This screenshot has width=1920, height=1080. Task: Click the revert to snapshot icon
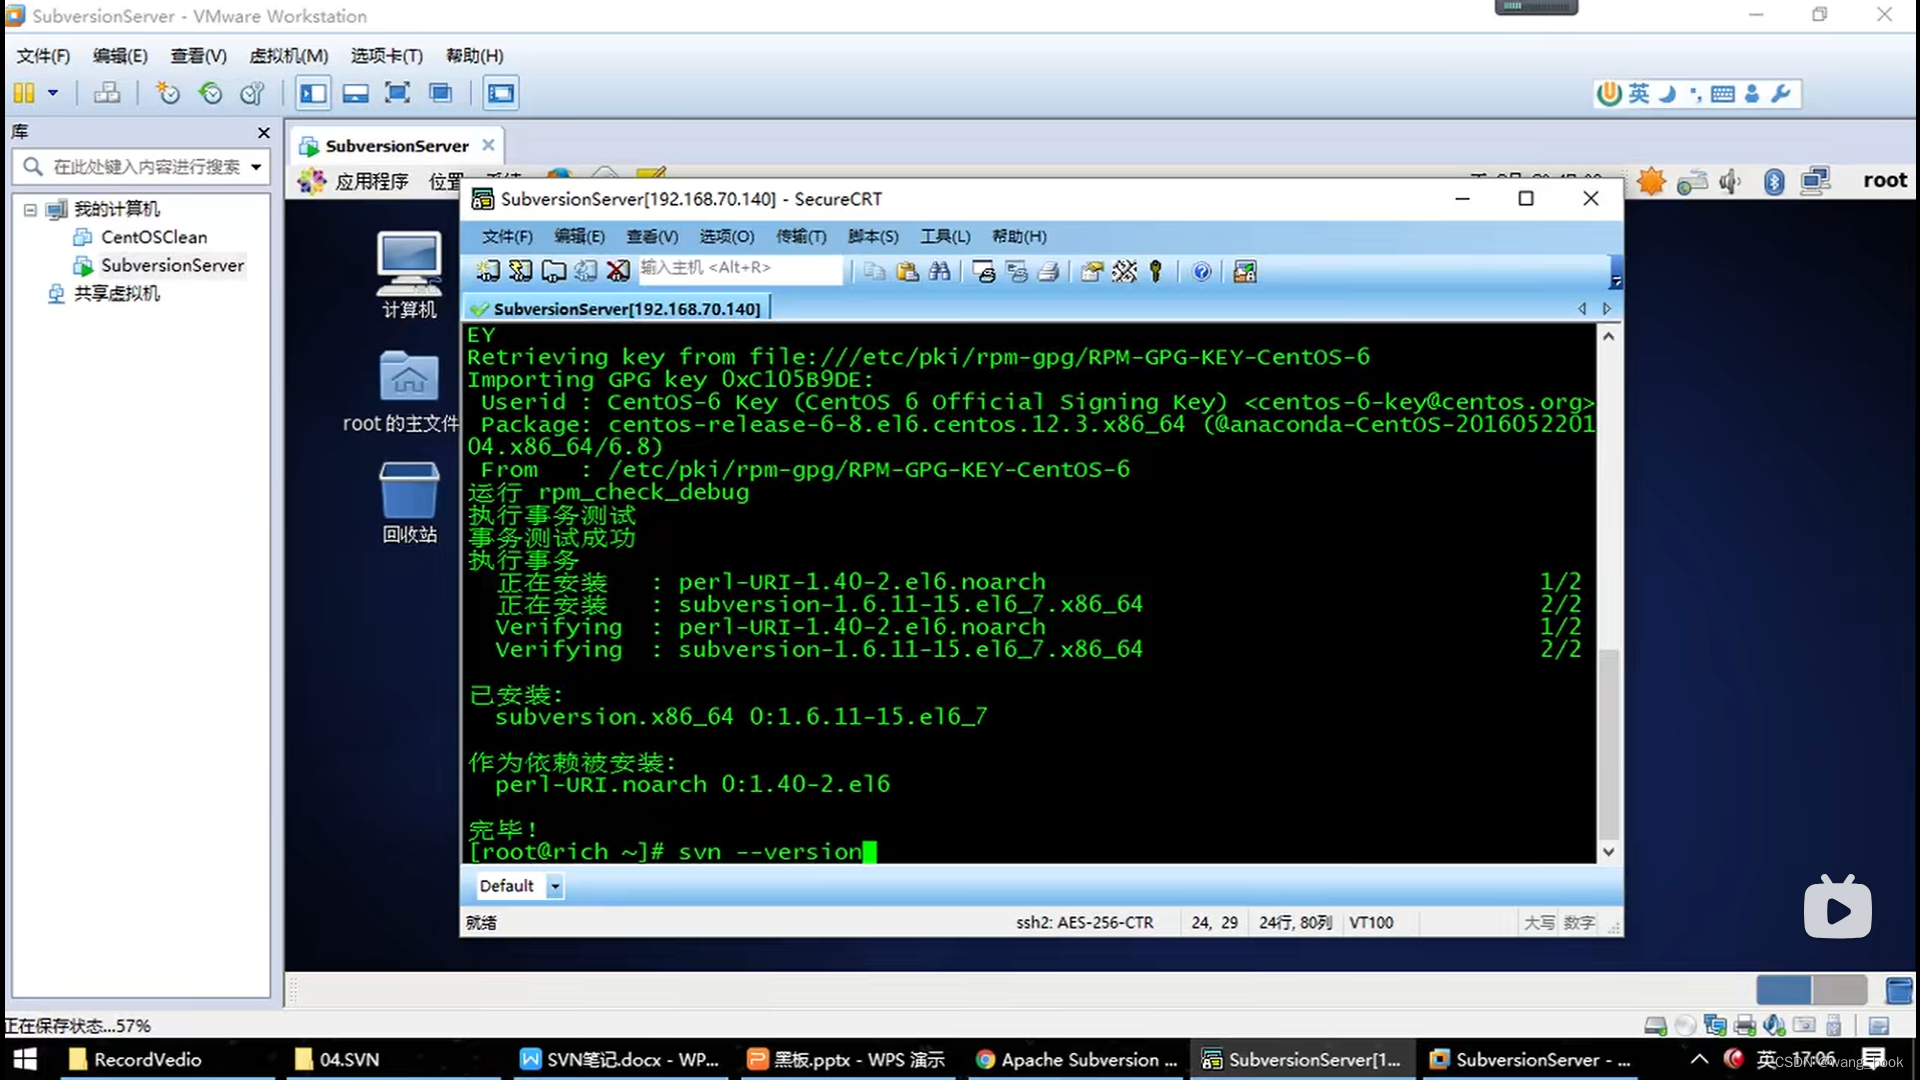(210, 93)
